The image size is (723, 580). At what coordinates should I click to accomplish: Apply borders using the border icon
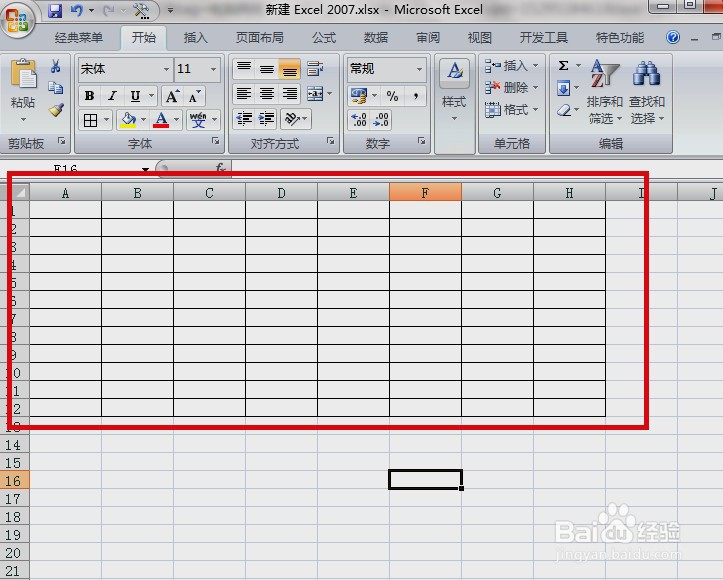90,120
